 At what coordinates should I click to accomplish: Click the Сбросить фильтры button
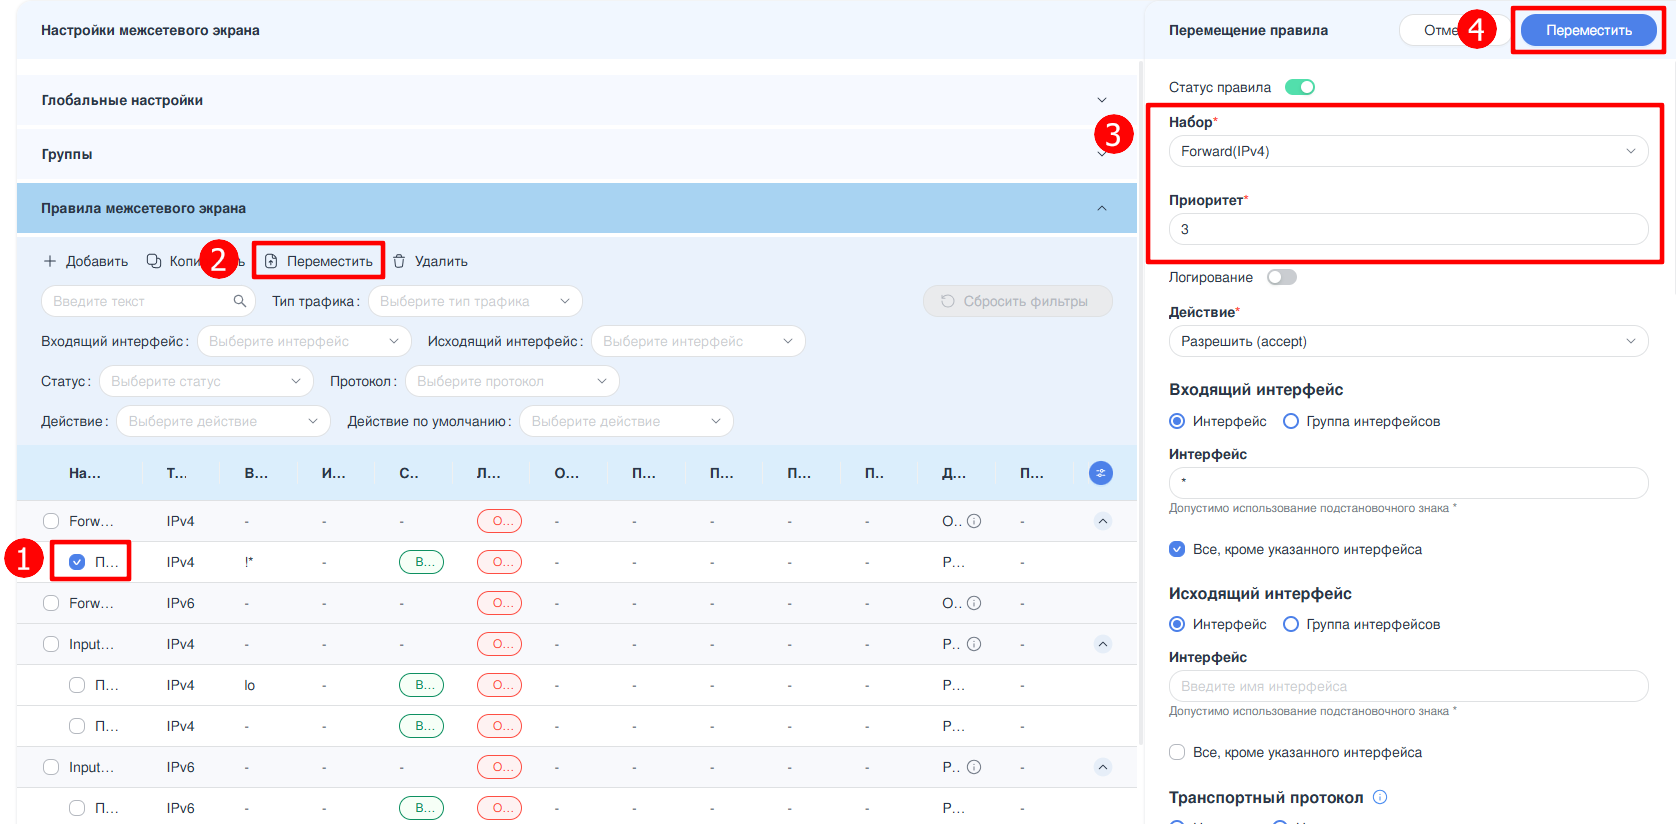click(1016, 301)
